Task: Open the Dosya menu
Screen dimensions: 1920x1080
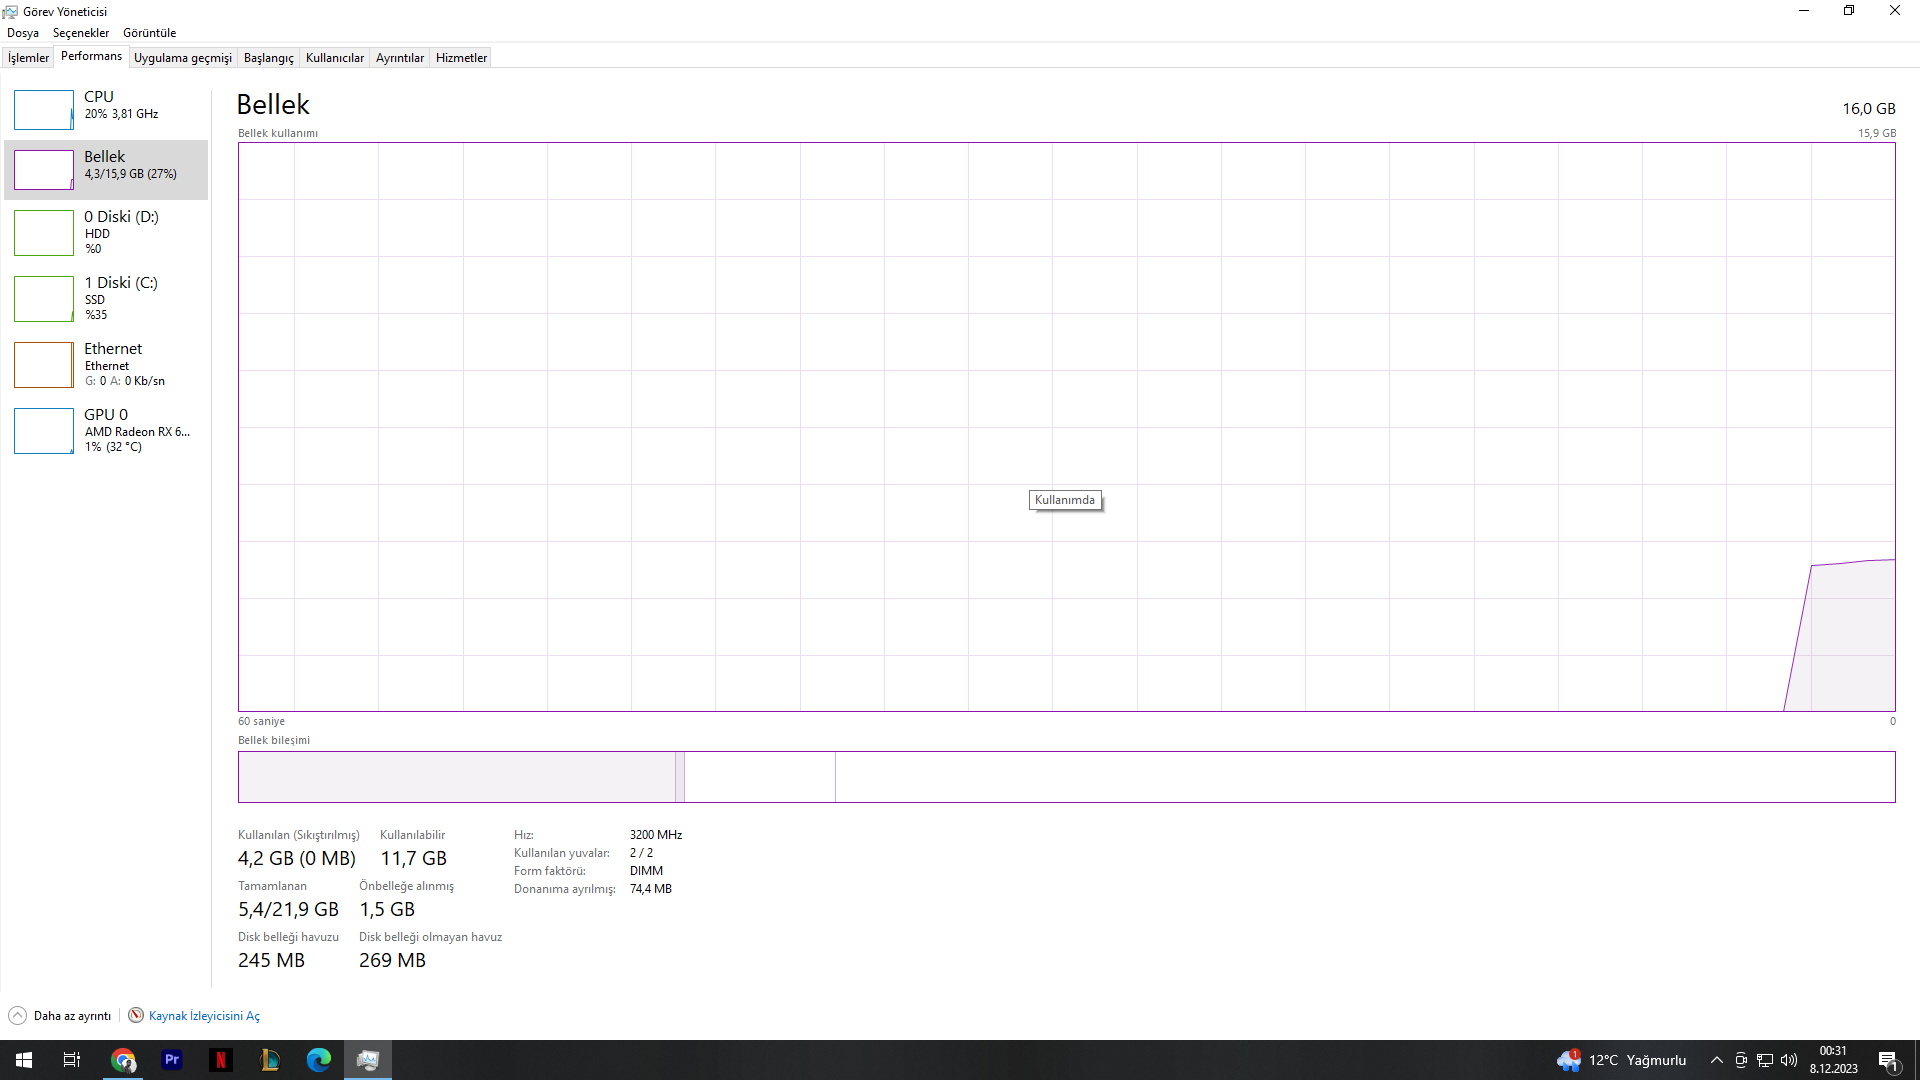Action: (23, 33)
